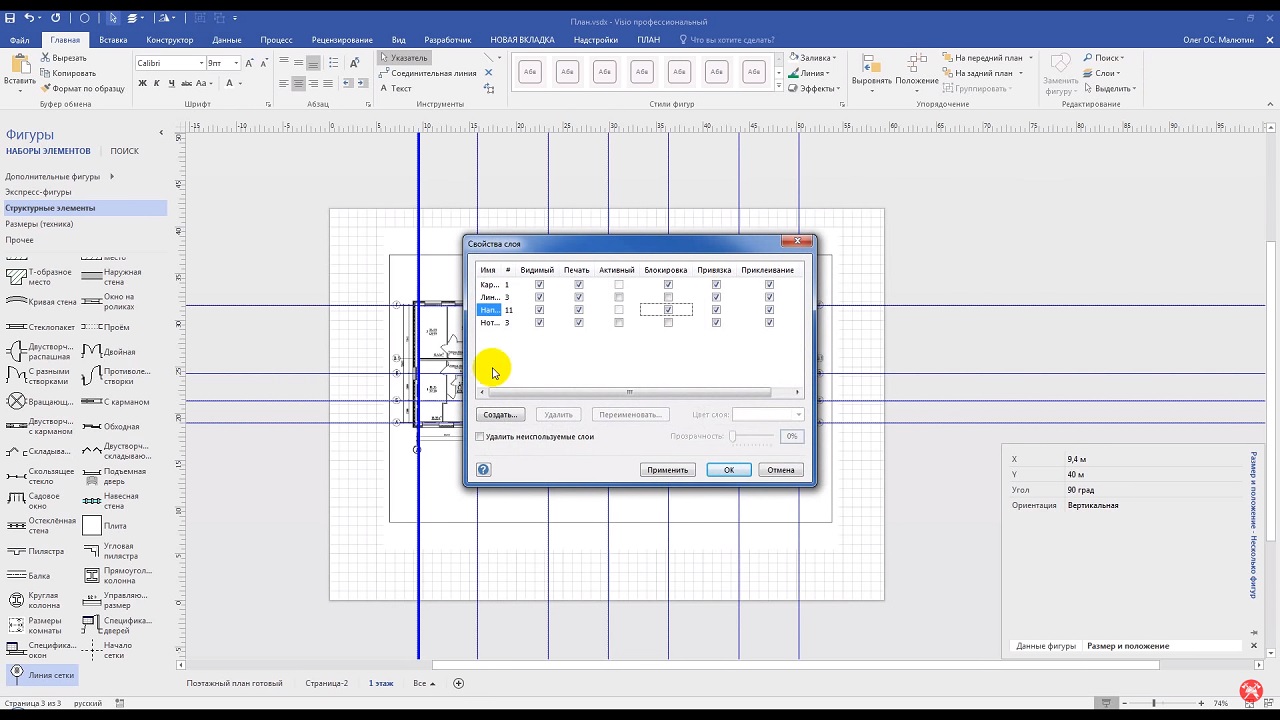Switch to the Страница-2 page tab
This screenshot has height=720, width=1280.
pyautogui.click(x=326, y=683)
